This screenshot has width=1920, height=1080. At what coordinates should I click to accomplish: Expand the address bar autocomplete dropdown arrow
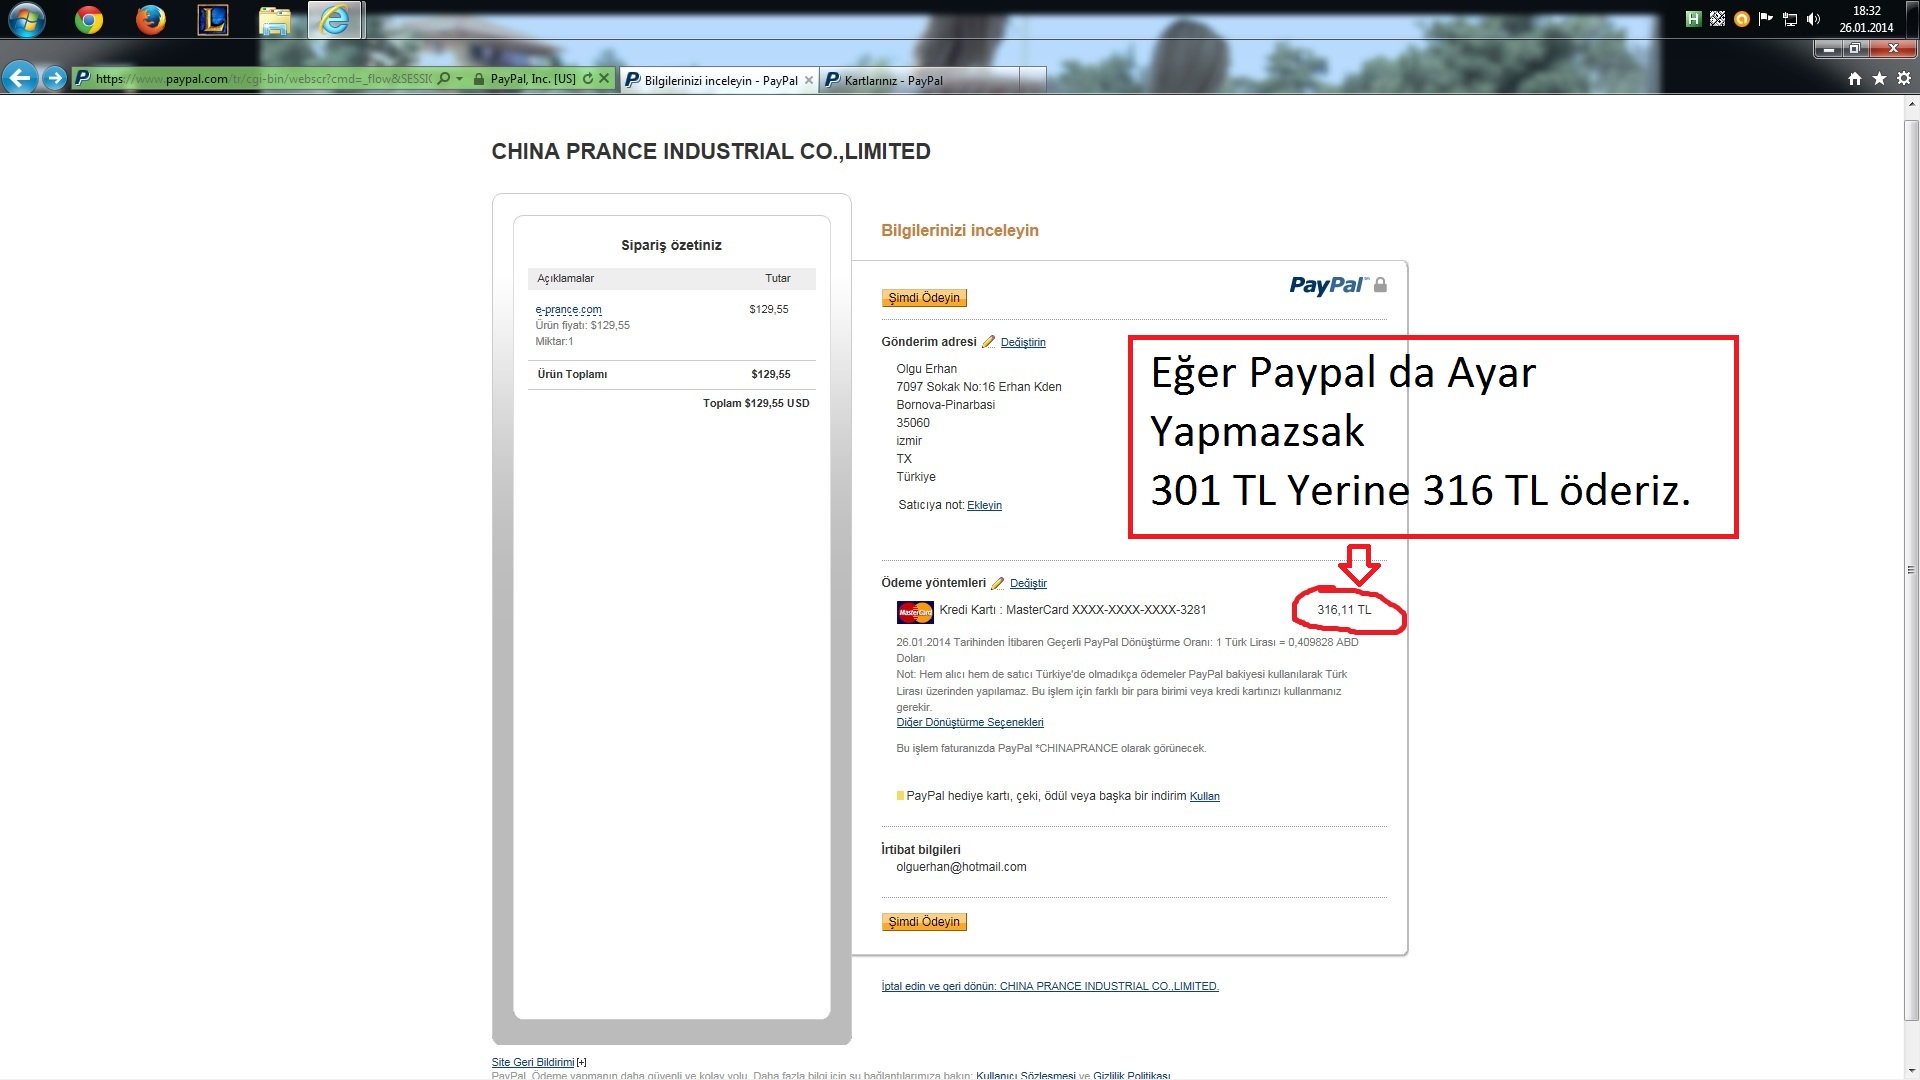click(x=459, y=79)
